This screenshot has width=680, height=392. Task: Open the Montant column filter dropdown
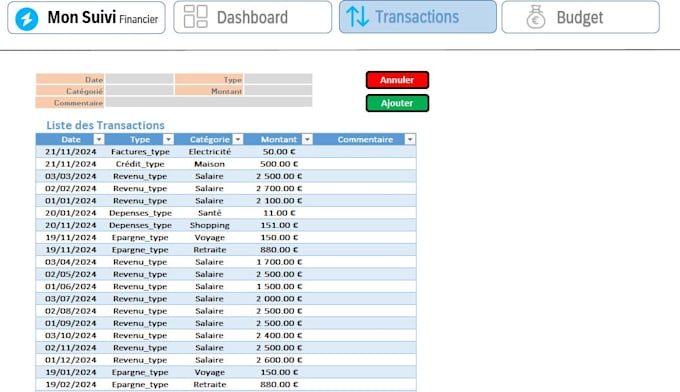(307, 139)
